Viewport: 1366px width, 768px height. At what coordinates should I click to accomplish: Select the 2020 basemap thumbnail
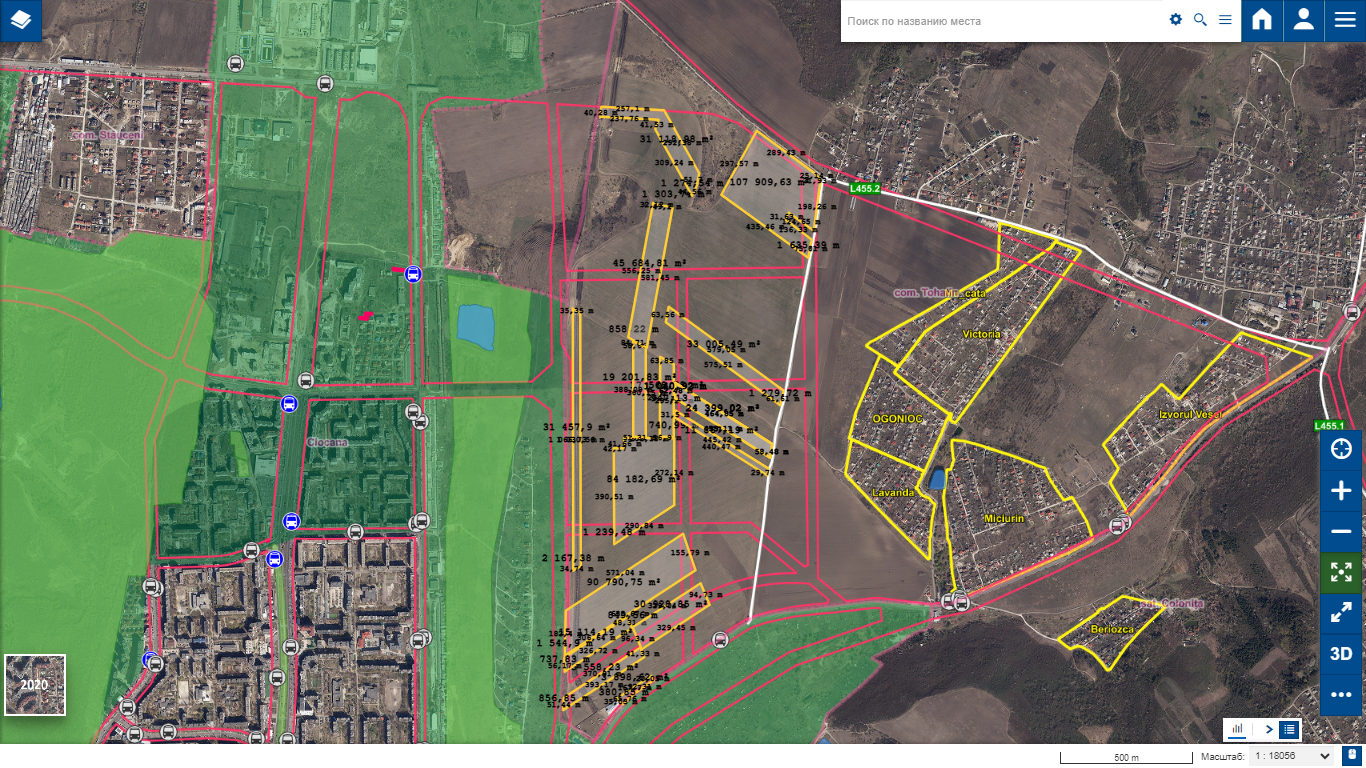[x=35, y=685]
